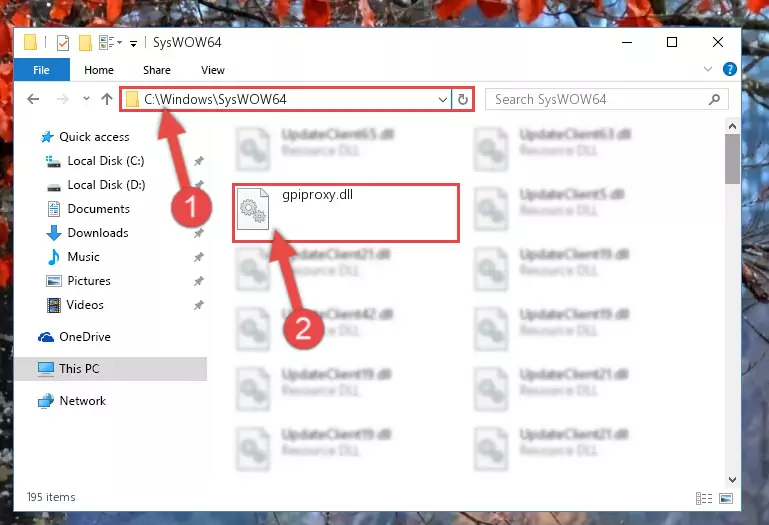The height and width of the screenshot is (525, 769).
Task: Open the Customize Quick Access Toolbar arrow
Action: [133, 44]
